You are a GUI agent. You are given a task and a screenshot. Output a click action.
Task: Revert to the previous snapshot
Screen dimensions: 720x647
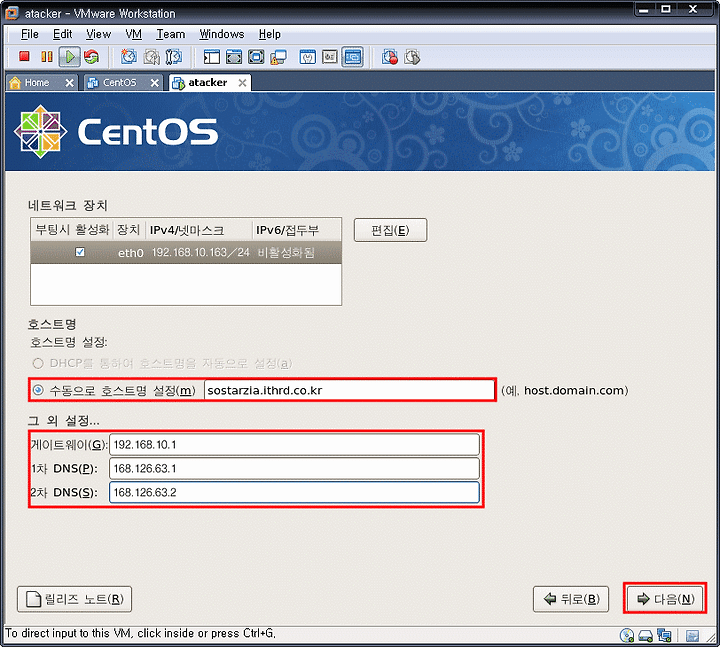point(152,56)
